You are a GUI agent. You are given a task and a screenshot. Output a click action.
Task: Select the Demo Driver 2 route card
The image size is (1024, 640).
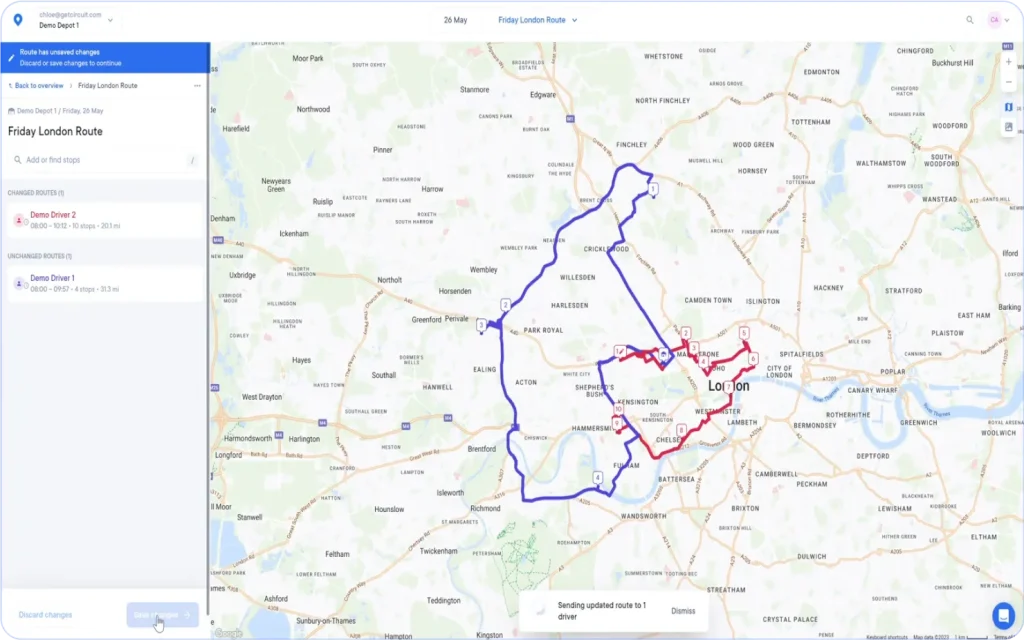(105, 220)
